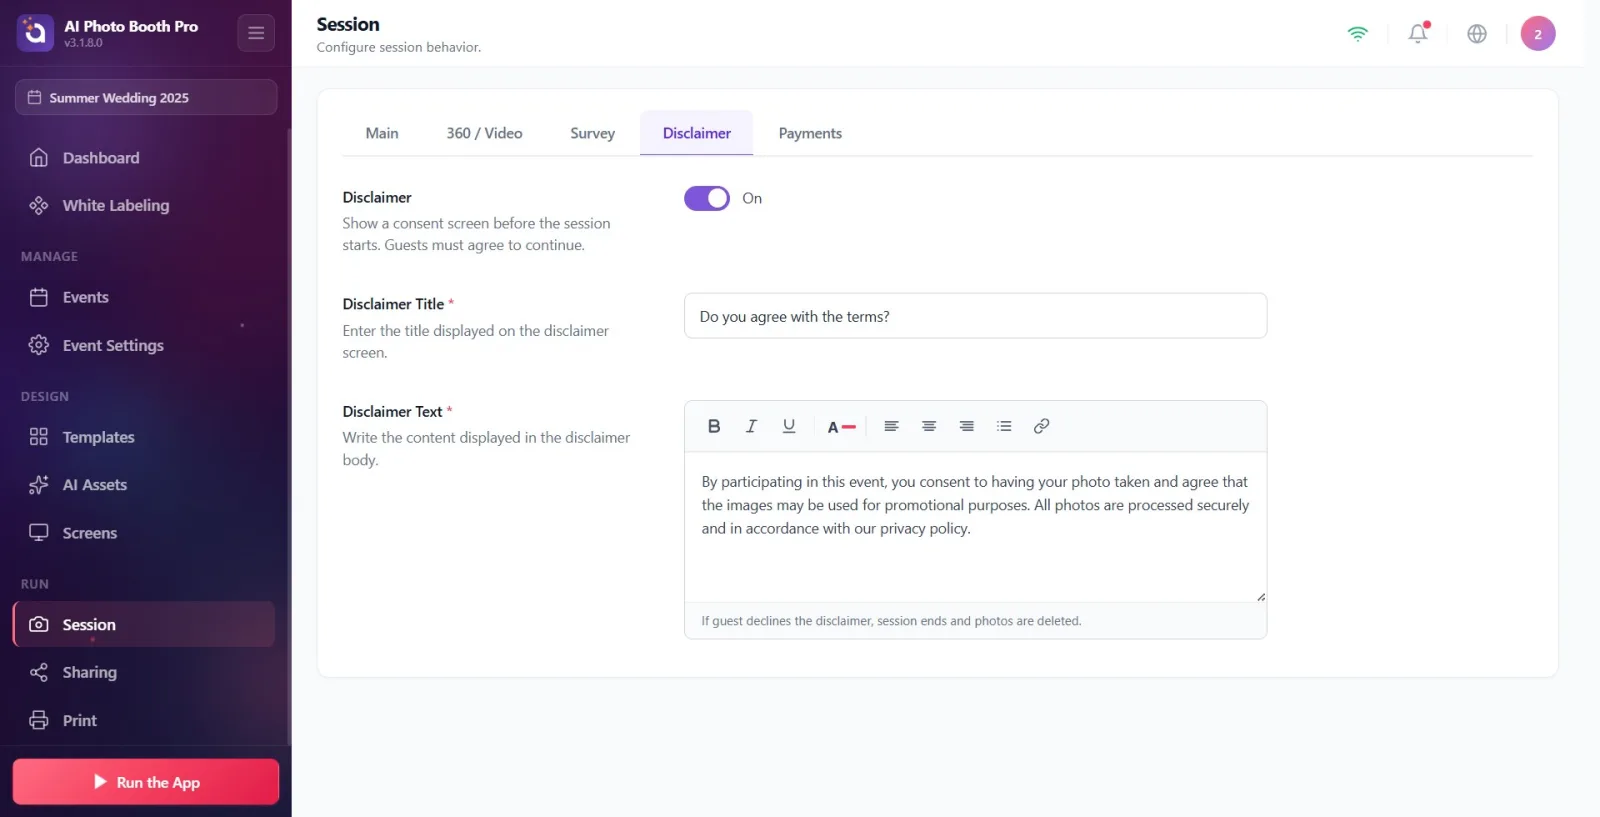Image resolution: width=1600 pixels, height=817 pixels.
Task: Center align disclaimer text
Action: tap(929, 426)
